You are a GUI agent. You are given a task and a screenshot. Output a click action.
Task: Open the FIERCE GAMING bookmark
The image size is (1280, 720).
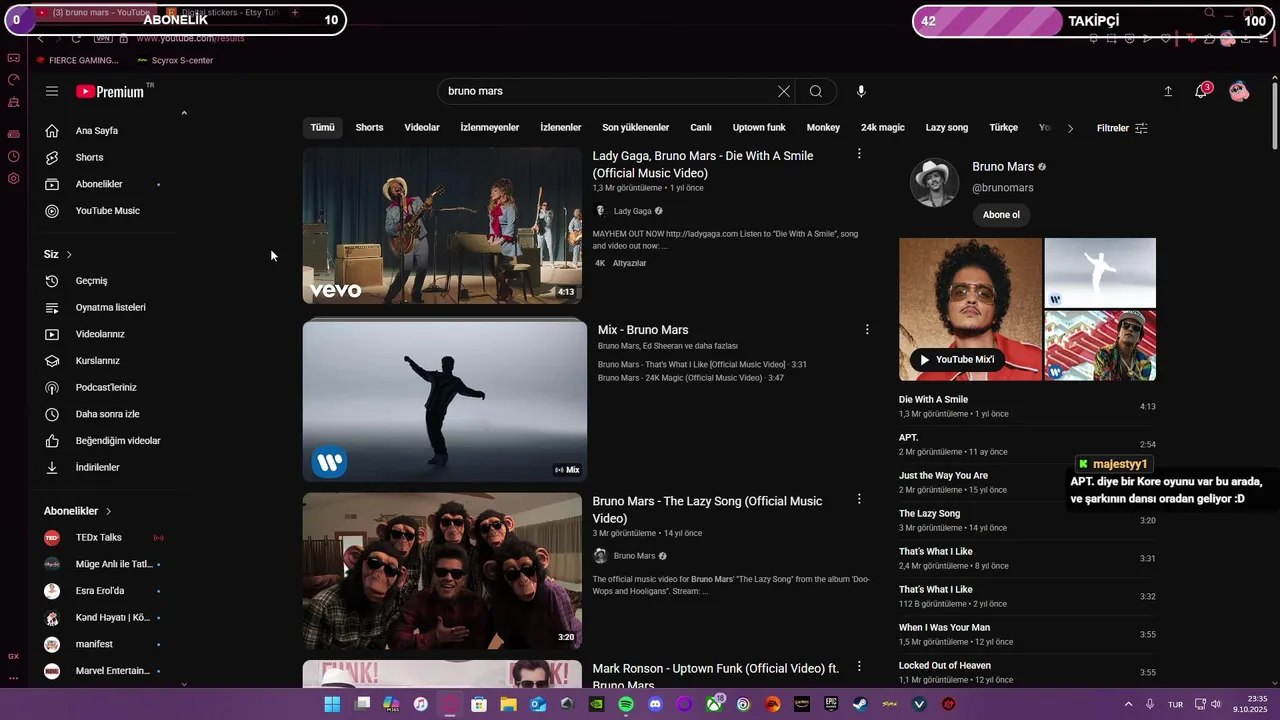click(76, 60)
